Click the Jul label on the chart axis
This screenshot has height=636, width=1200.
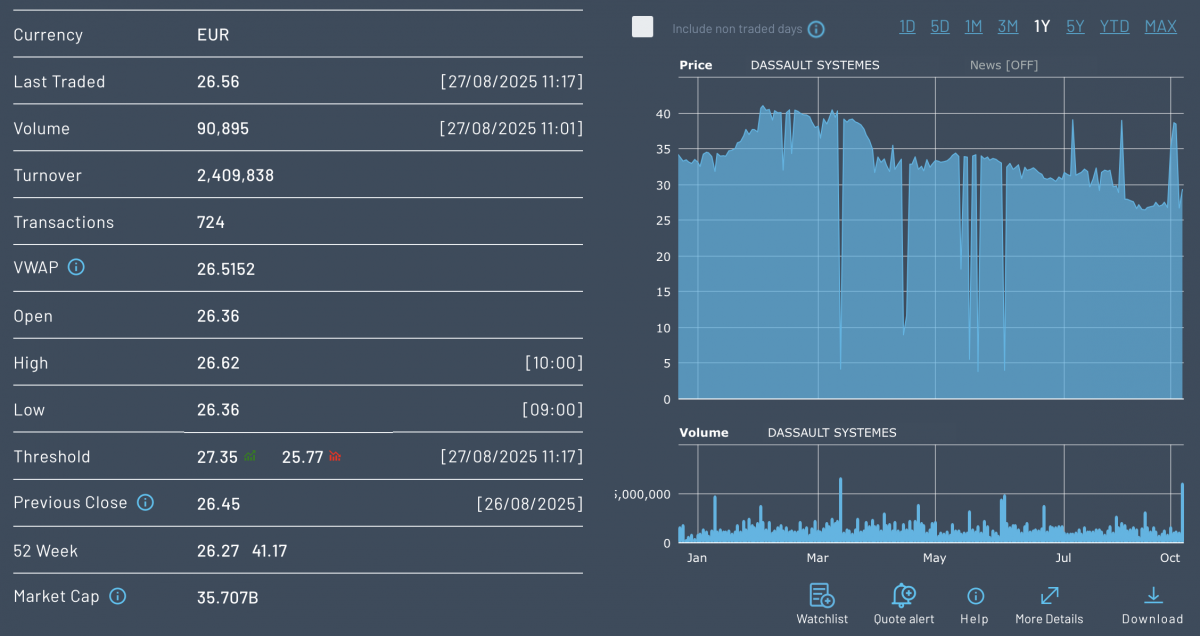pyautogui.click(x=1063, y=558)
